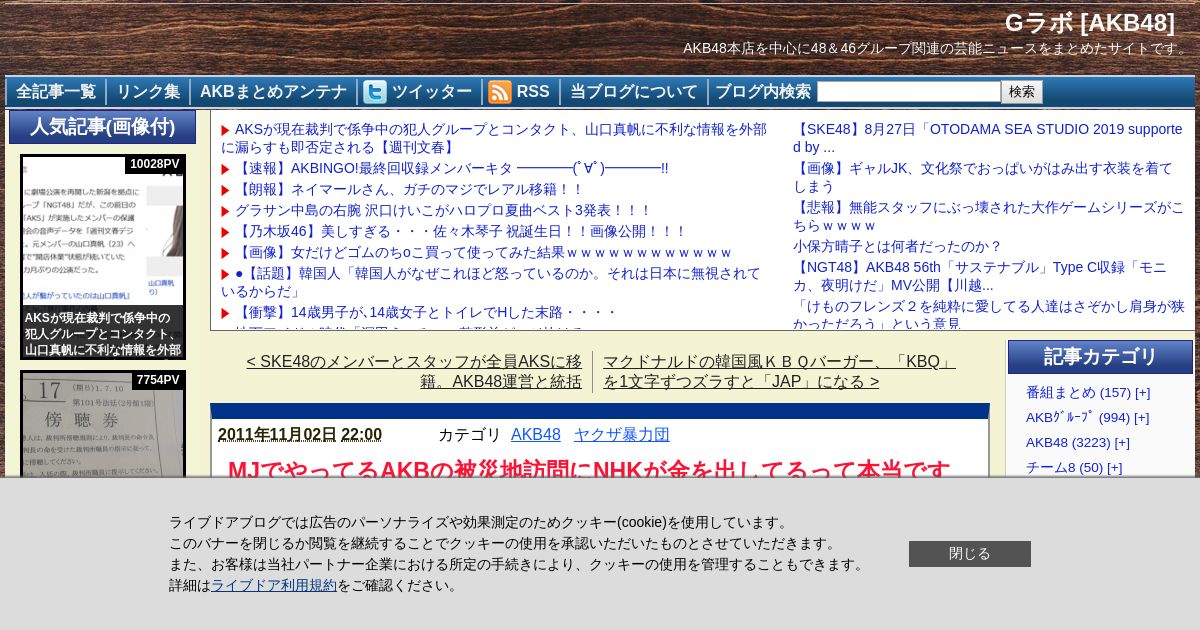Expand [+] next to AKBｸﾞﾙｰﾌﾟ category

click(1141, 417)
